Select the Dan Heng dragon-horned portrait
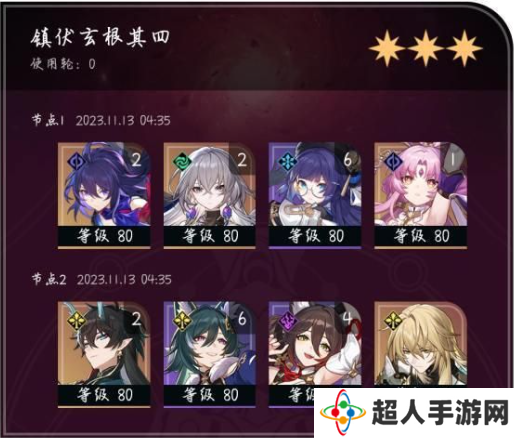 (x=104, y=354)
